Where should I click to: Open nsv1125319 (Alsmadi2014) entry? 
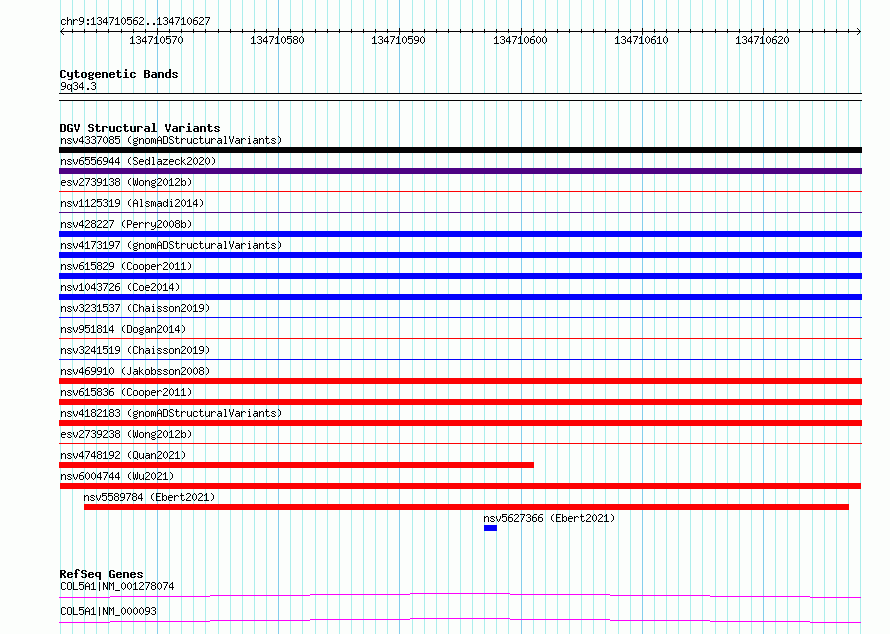[132, 203]
